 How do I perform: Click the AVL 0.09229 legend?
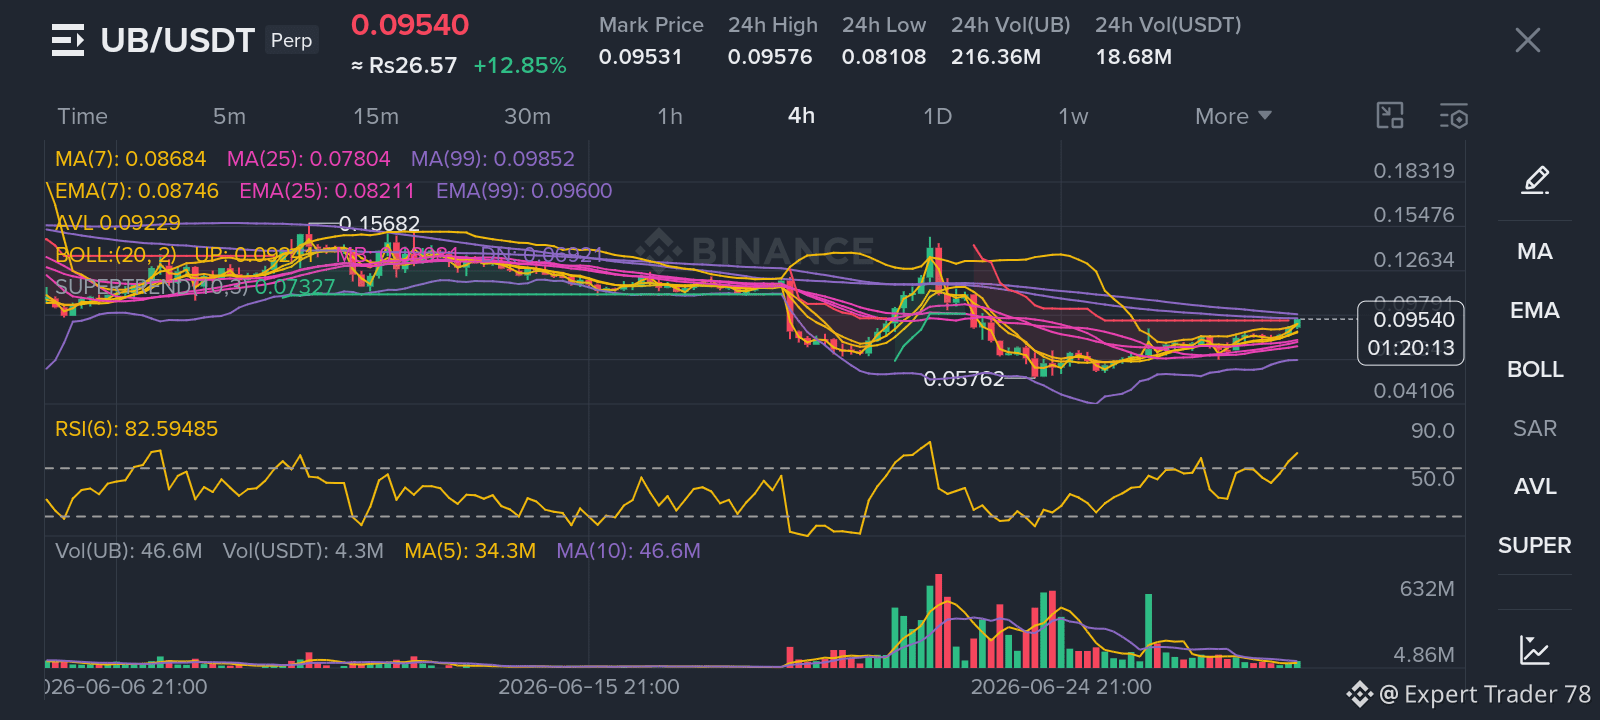click(118, 223)
